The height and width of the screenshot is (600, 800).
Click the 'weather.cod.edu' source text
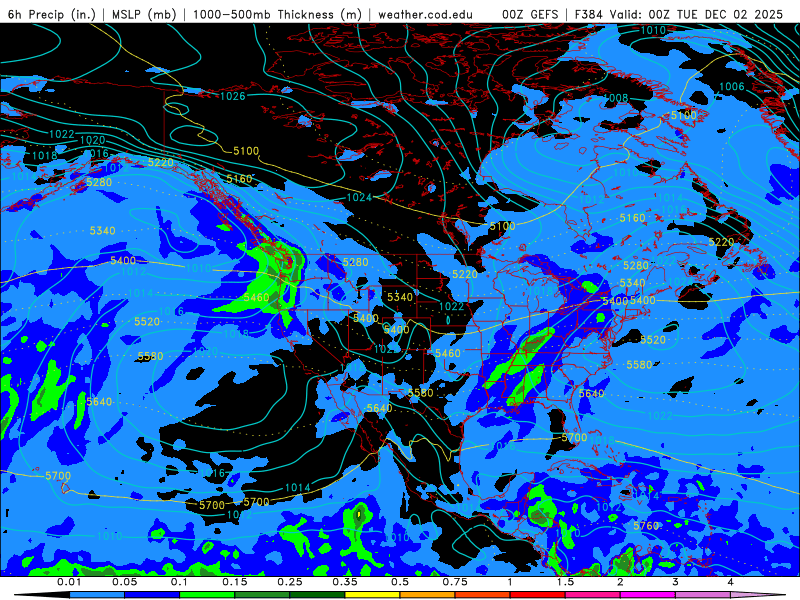(x=426, y=14)
